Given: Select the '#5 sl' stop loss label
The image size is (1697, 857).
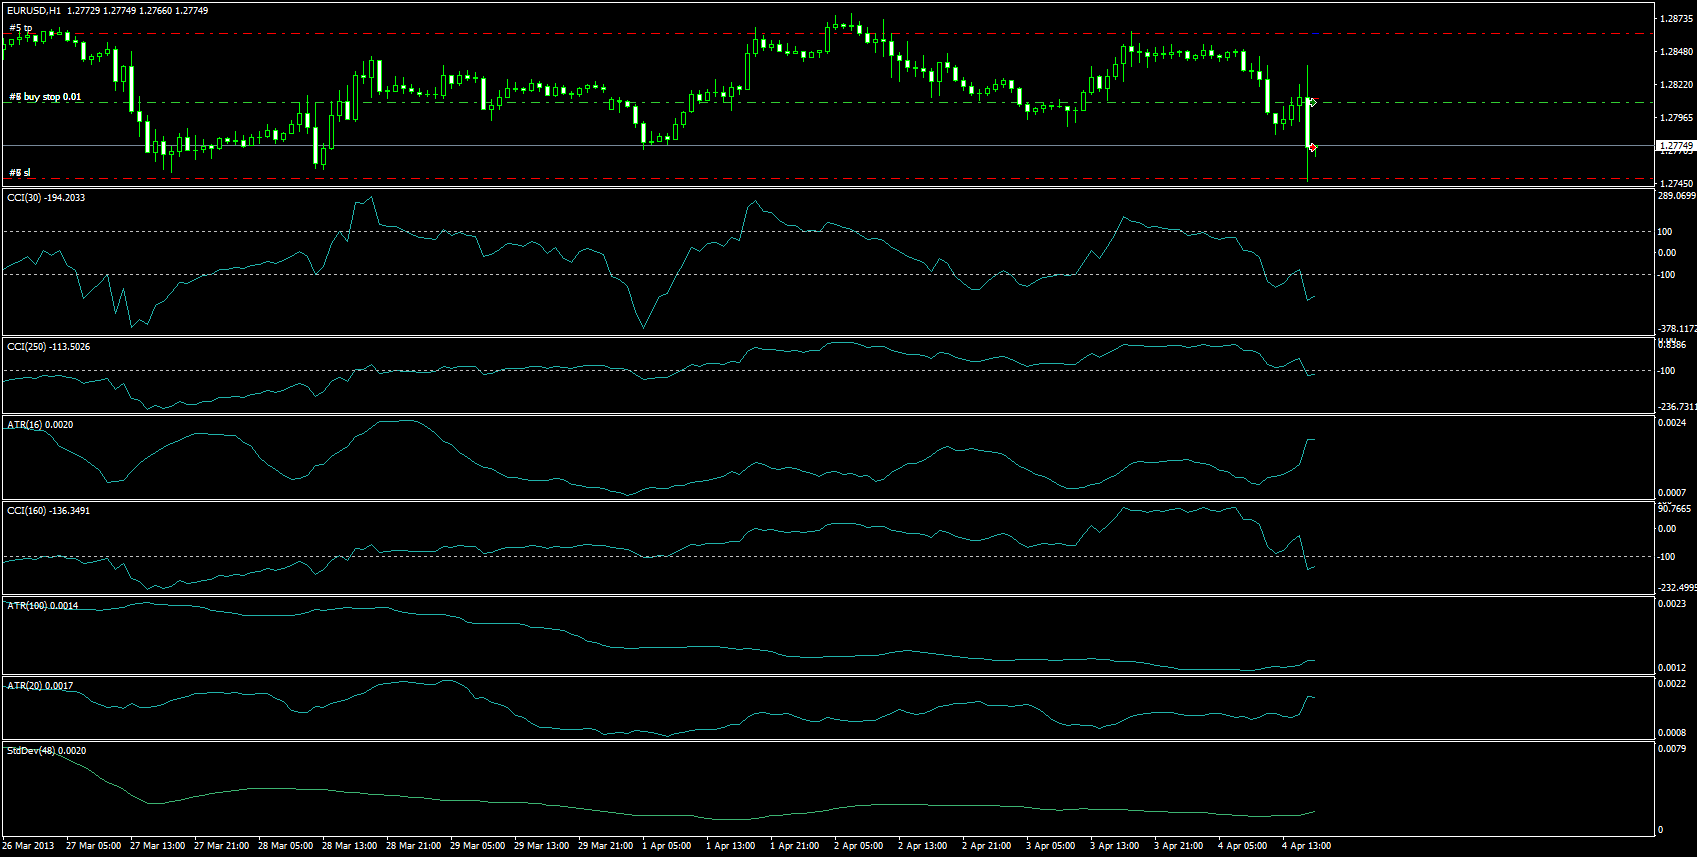Looking at the screenshot, I should click(20, 173).
